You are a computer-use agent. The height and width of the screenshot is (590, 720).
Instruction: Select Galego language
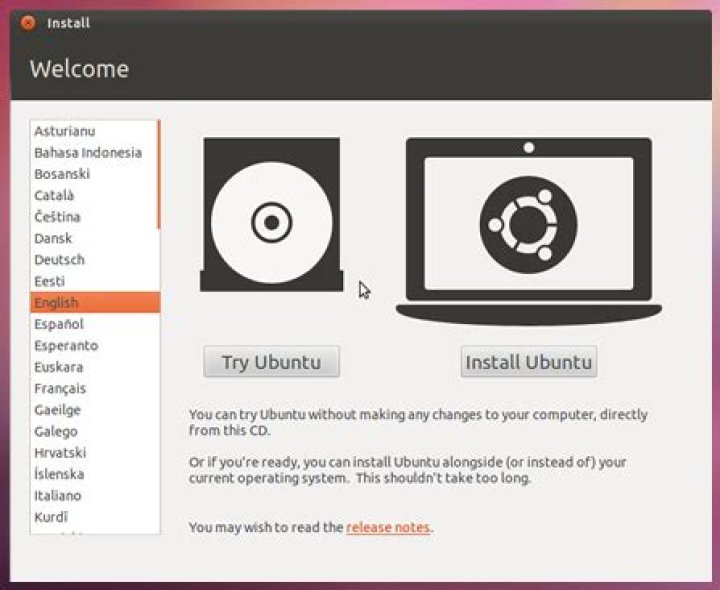(95, 431)
